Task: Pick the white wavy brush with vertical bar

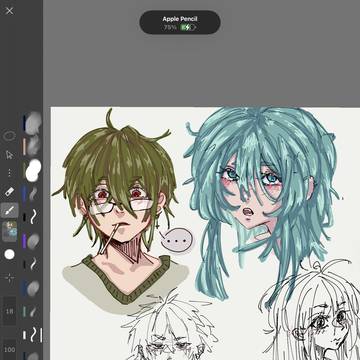Action: pyautogui.click(x=32, y=335)
